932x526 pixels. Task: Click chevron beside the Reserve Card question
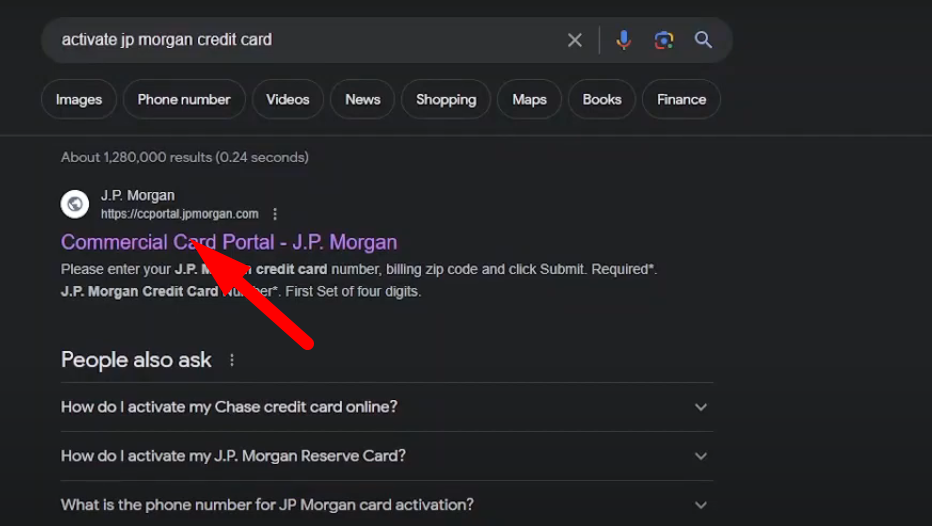pos(701,456)
